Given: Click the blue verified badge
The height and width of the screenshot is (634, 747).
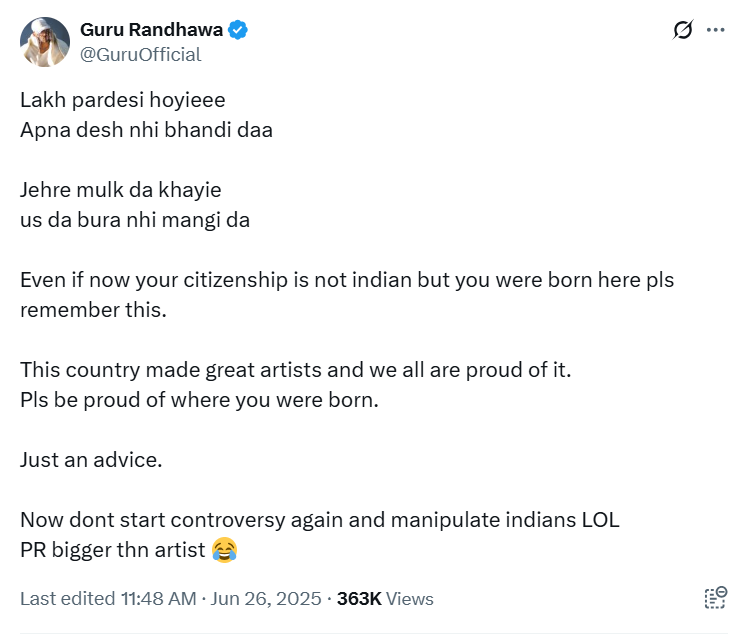Looking at the screenshot, I should [x=238, y=31].
